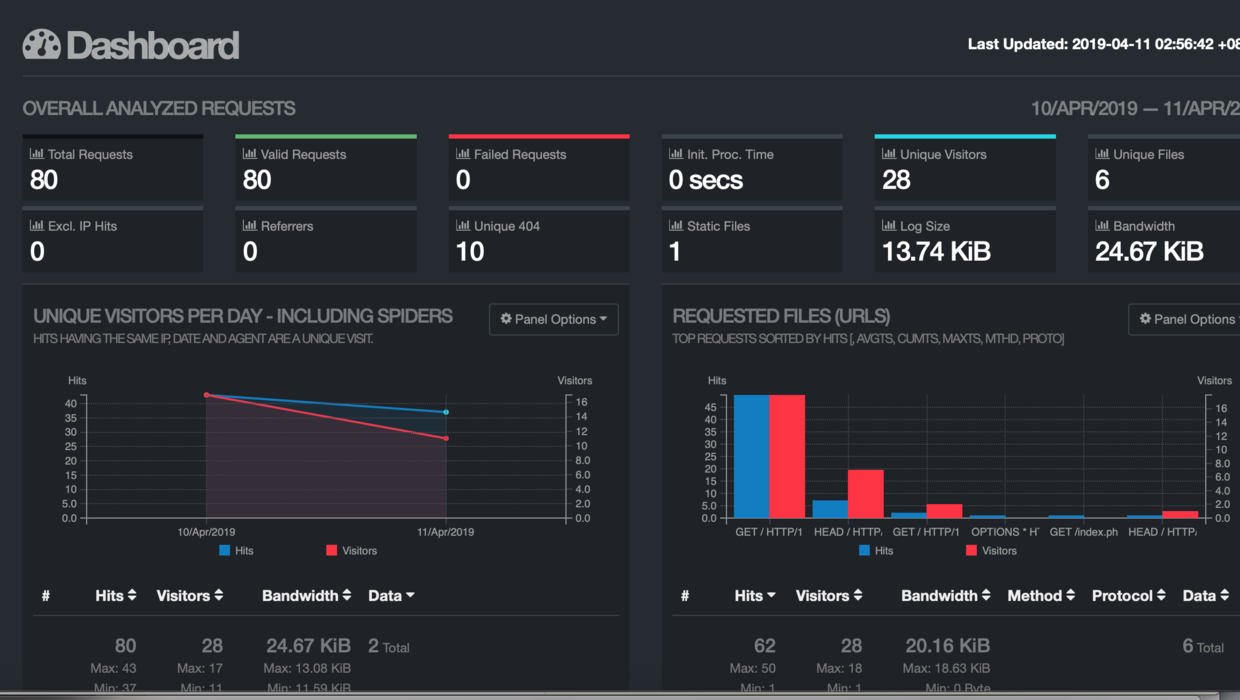Click the Failed Requests bar chart icon
The width and height of the screenshot is (1240, 700).
click(x=463, y=154)
